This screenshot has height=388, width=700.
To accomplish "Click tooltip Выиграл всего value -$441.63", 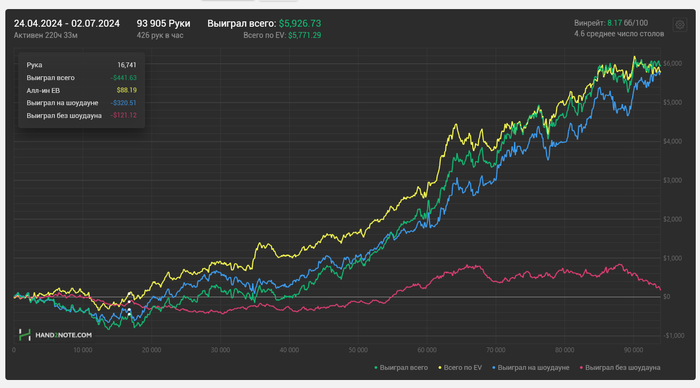I will (x=124, y=78).
